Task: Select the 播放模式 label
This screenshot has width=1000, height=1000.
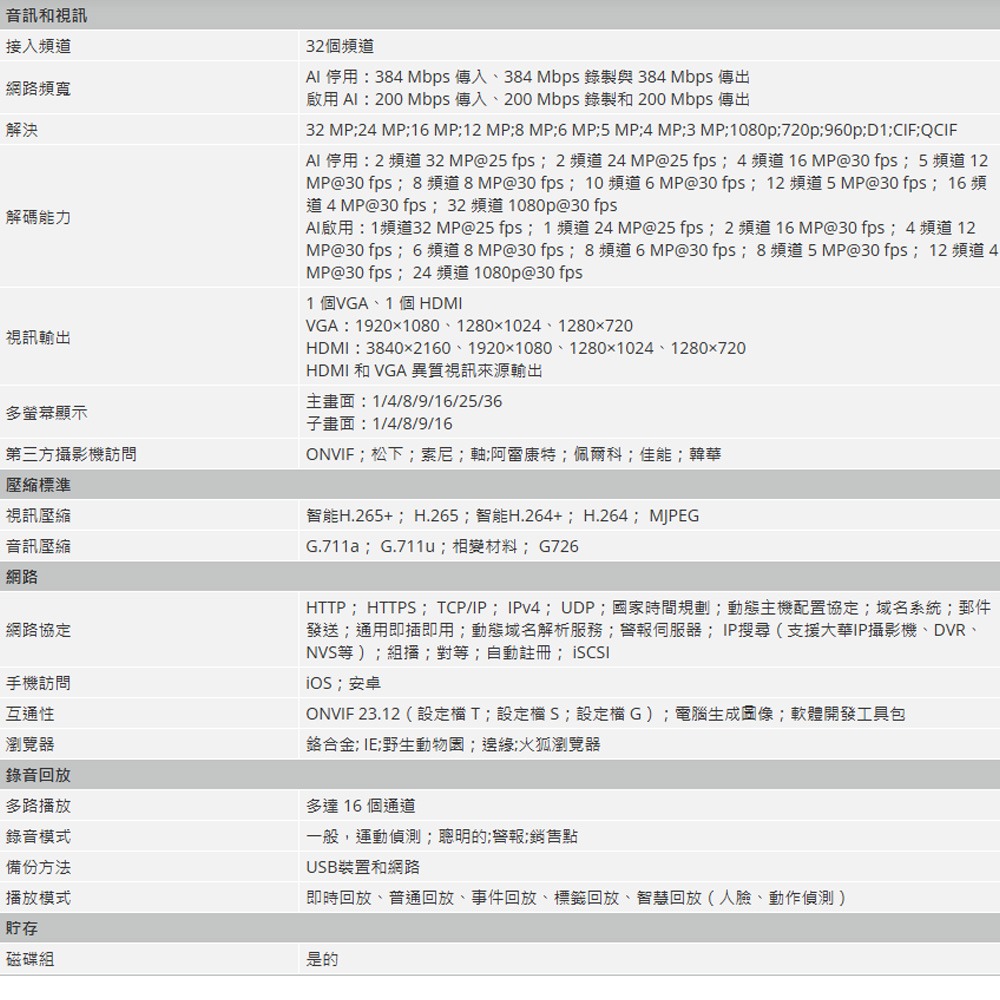Action: tap(38, 897)
